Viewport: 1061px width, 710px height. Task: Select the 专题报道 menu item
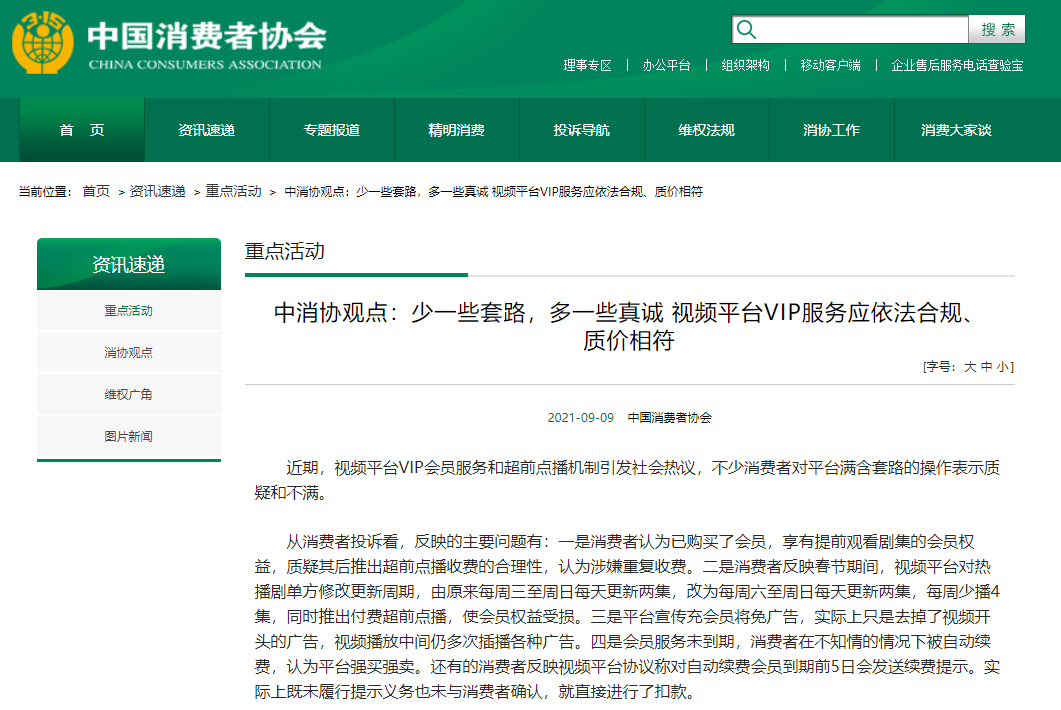331,130
